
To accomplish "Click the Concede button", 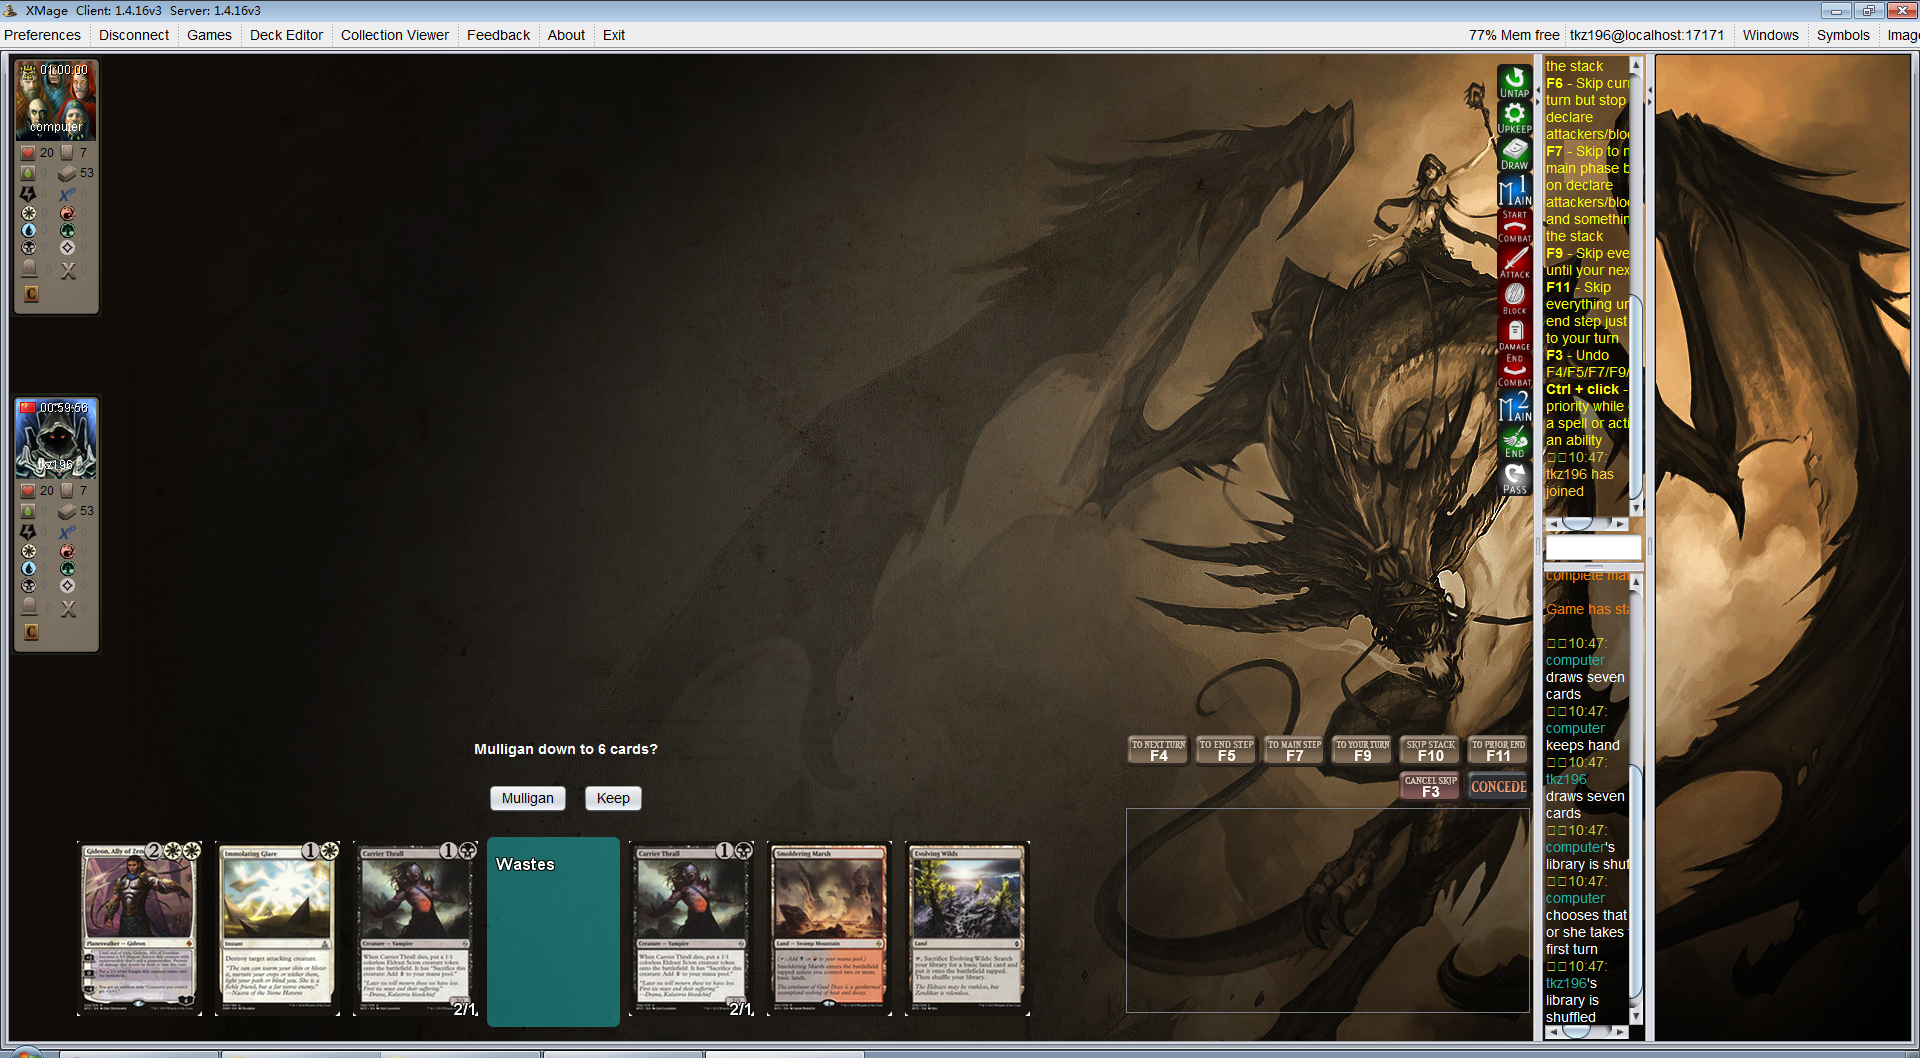I will click(x=1498, y=787).
